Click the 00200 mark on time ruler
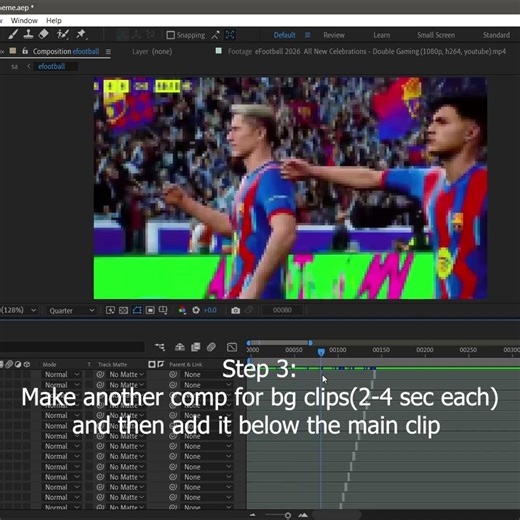This screenshot has height=520, width=520. tap(425, 350)
